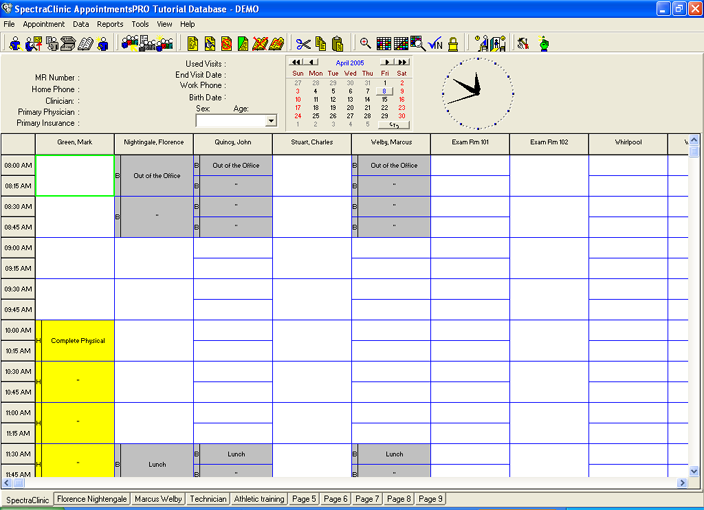Click the Whirlpool column header
Screen dimensions: 704x510
(628, 144)
